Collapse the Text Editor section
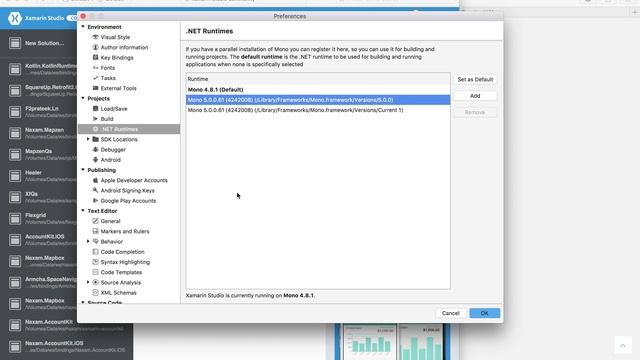Screen dimensions: 640x360 [x=83, y=211]
